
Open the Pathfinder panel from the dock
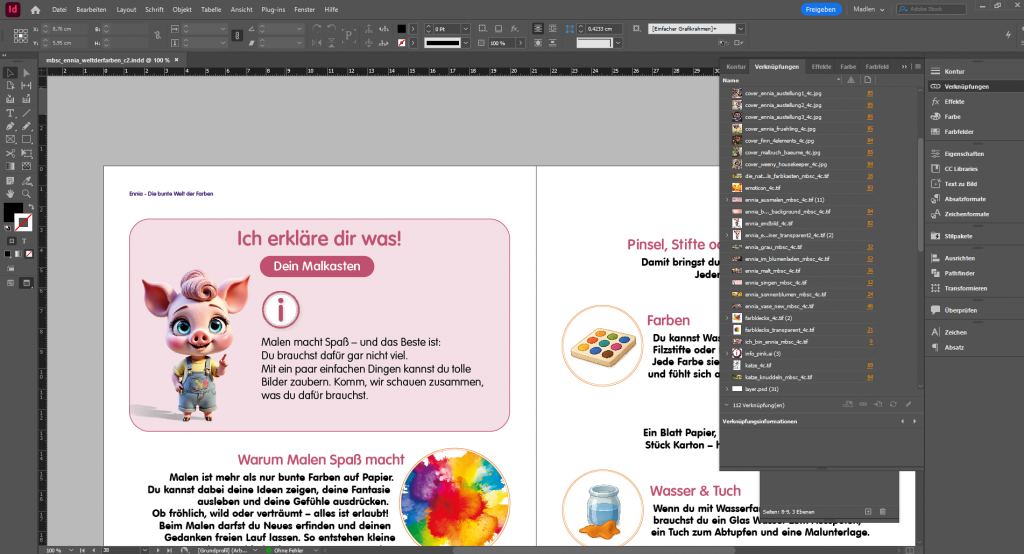958,272
